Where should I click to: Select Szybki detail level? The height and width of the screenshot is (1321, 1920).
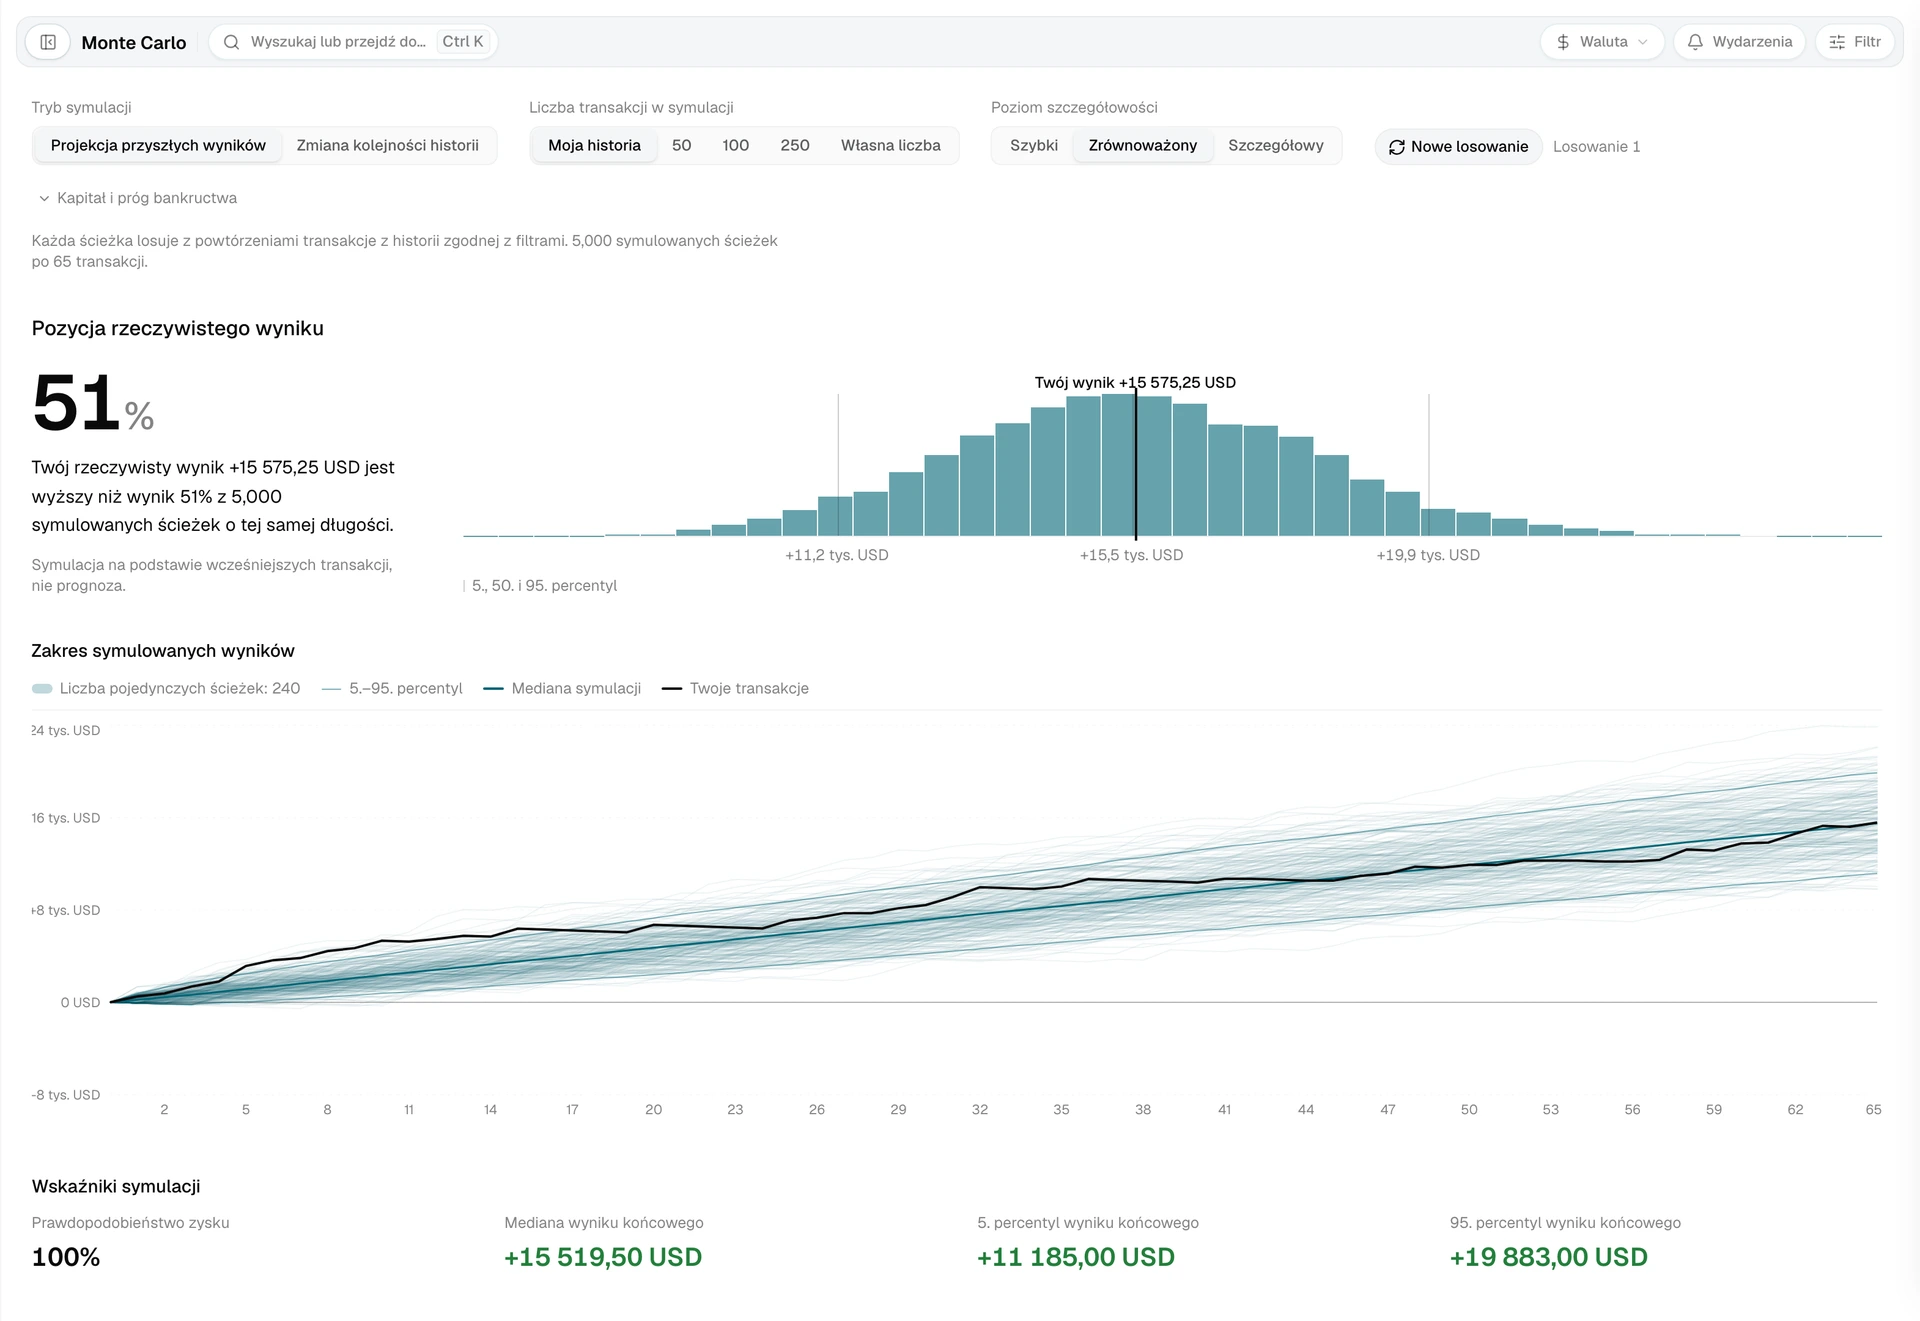click(x=1033, y=145)
